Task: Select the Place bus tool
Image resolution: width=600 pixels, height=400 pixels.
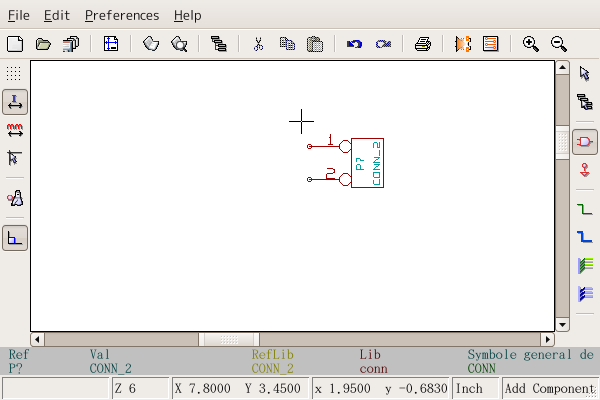Action: tap(585, 237)
